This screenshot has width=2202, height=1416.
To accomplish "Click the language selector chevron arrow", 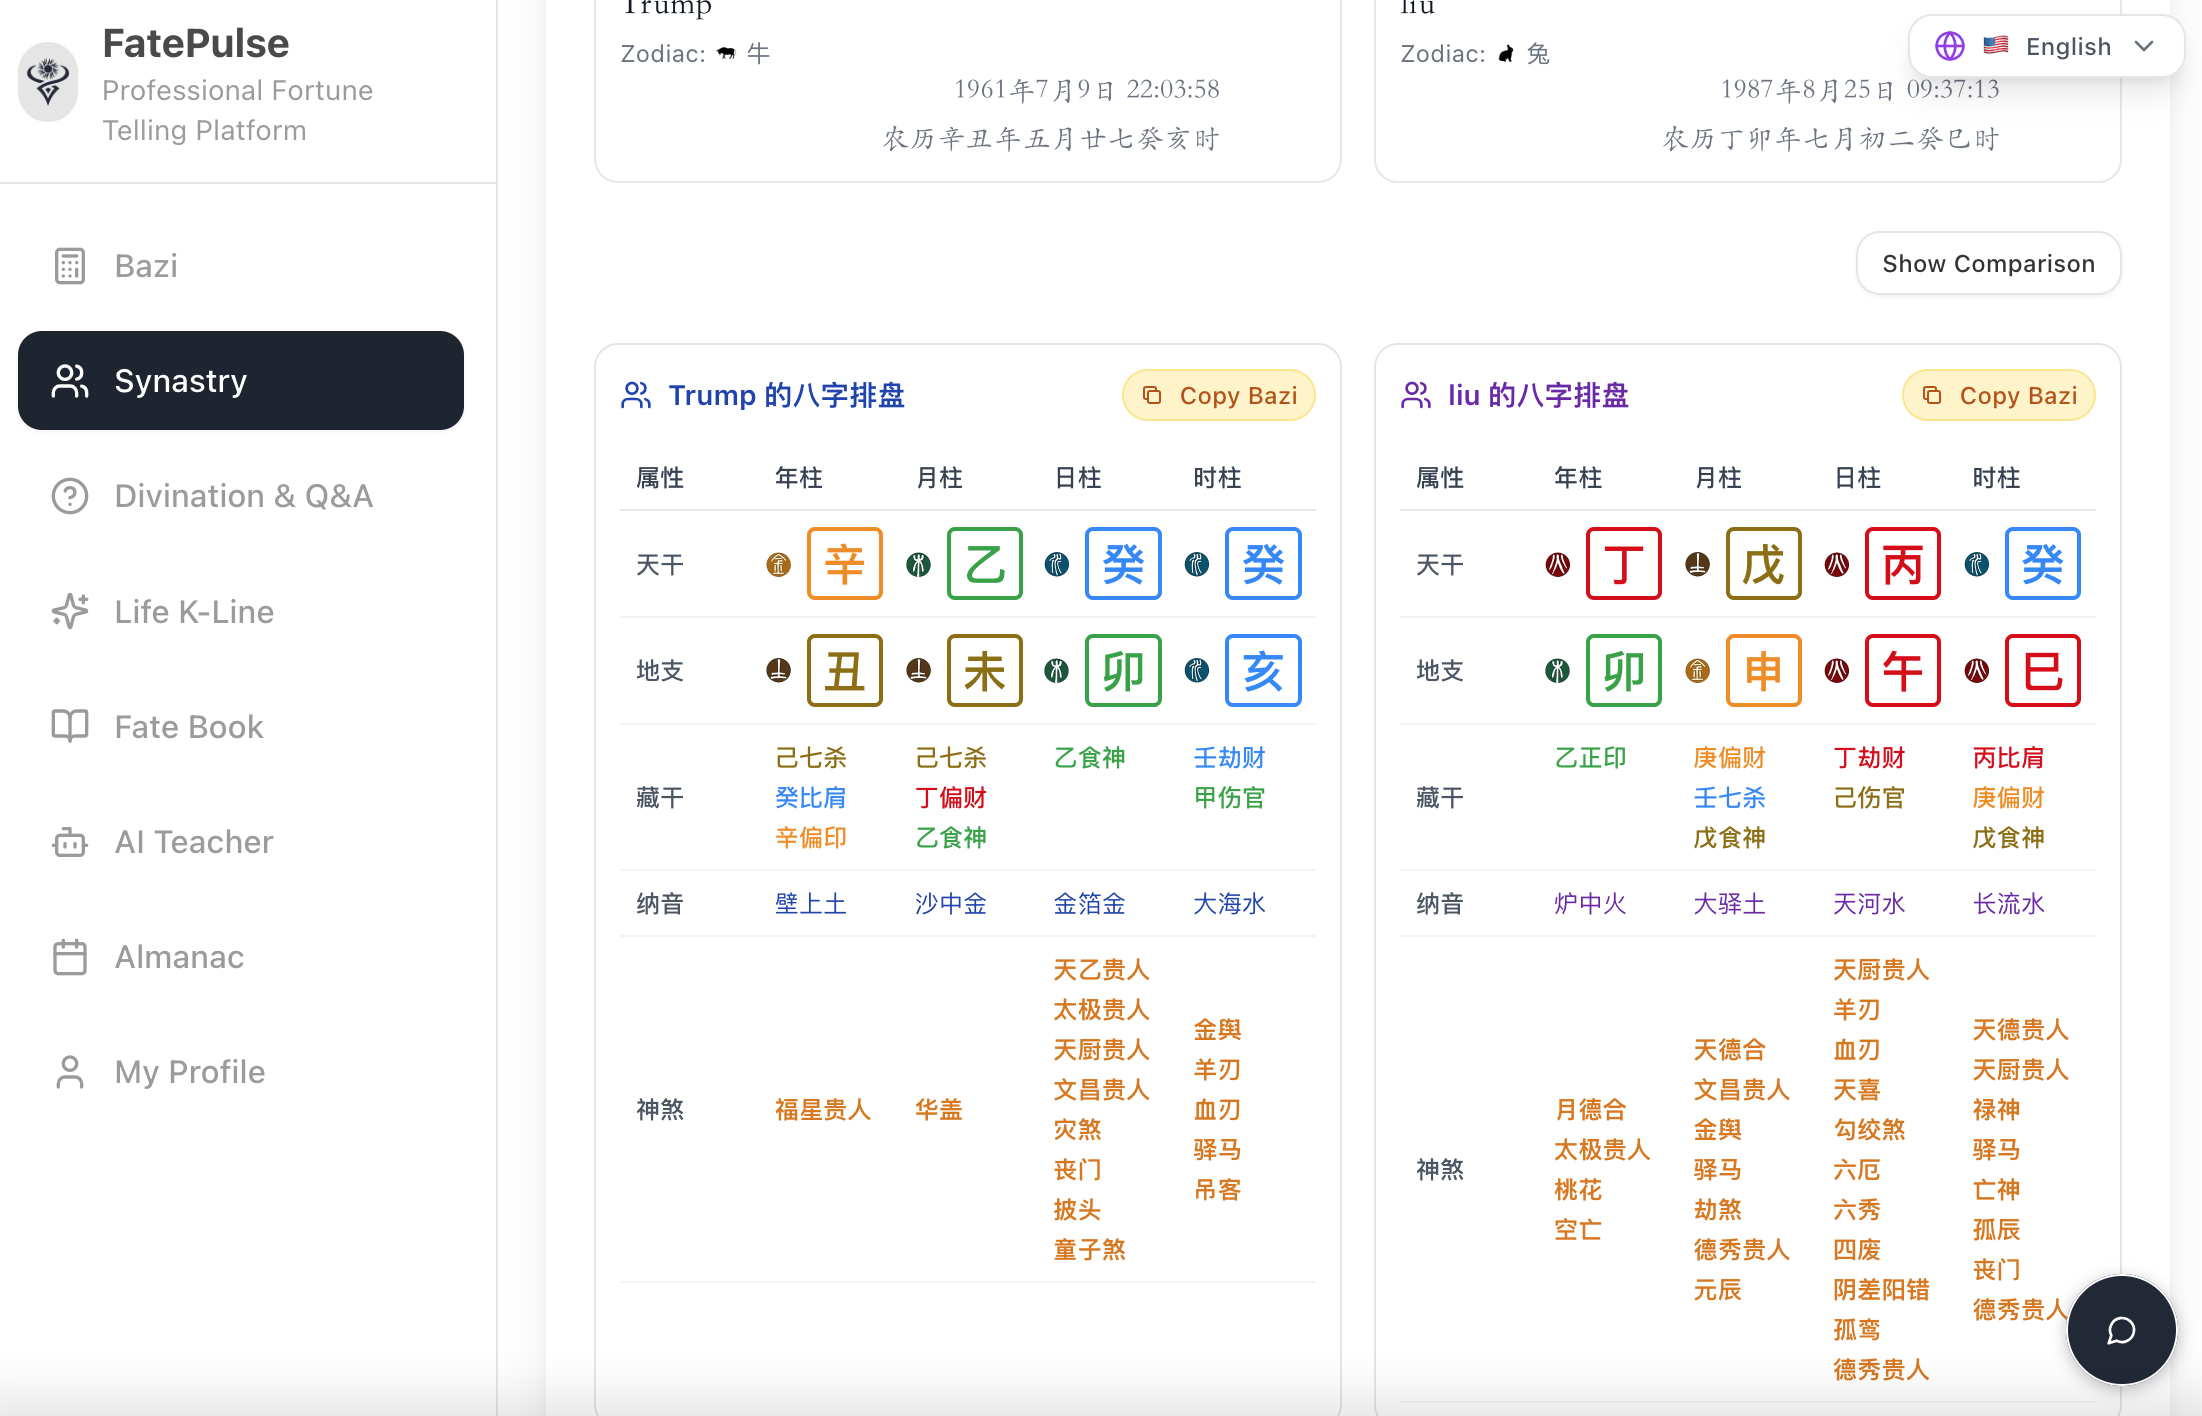I will pyautogui.click(x=2143, y=46).
